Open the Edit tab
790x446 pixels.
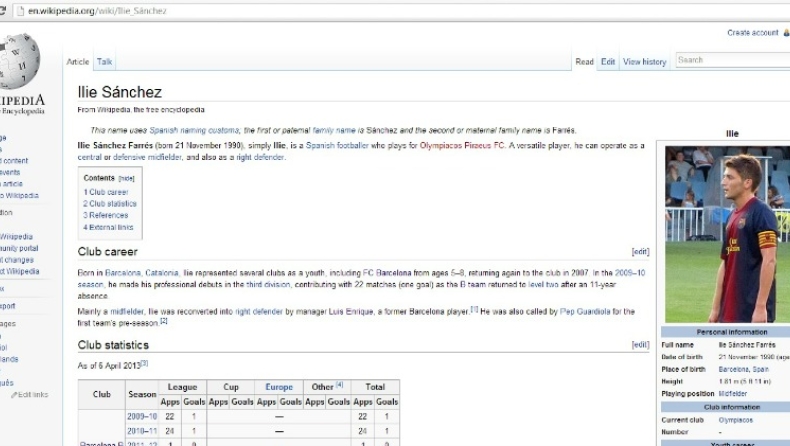point(608,61)
